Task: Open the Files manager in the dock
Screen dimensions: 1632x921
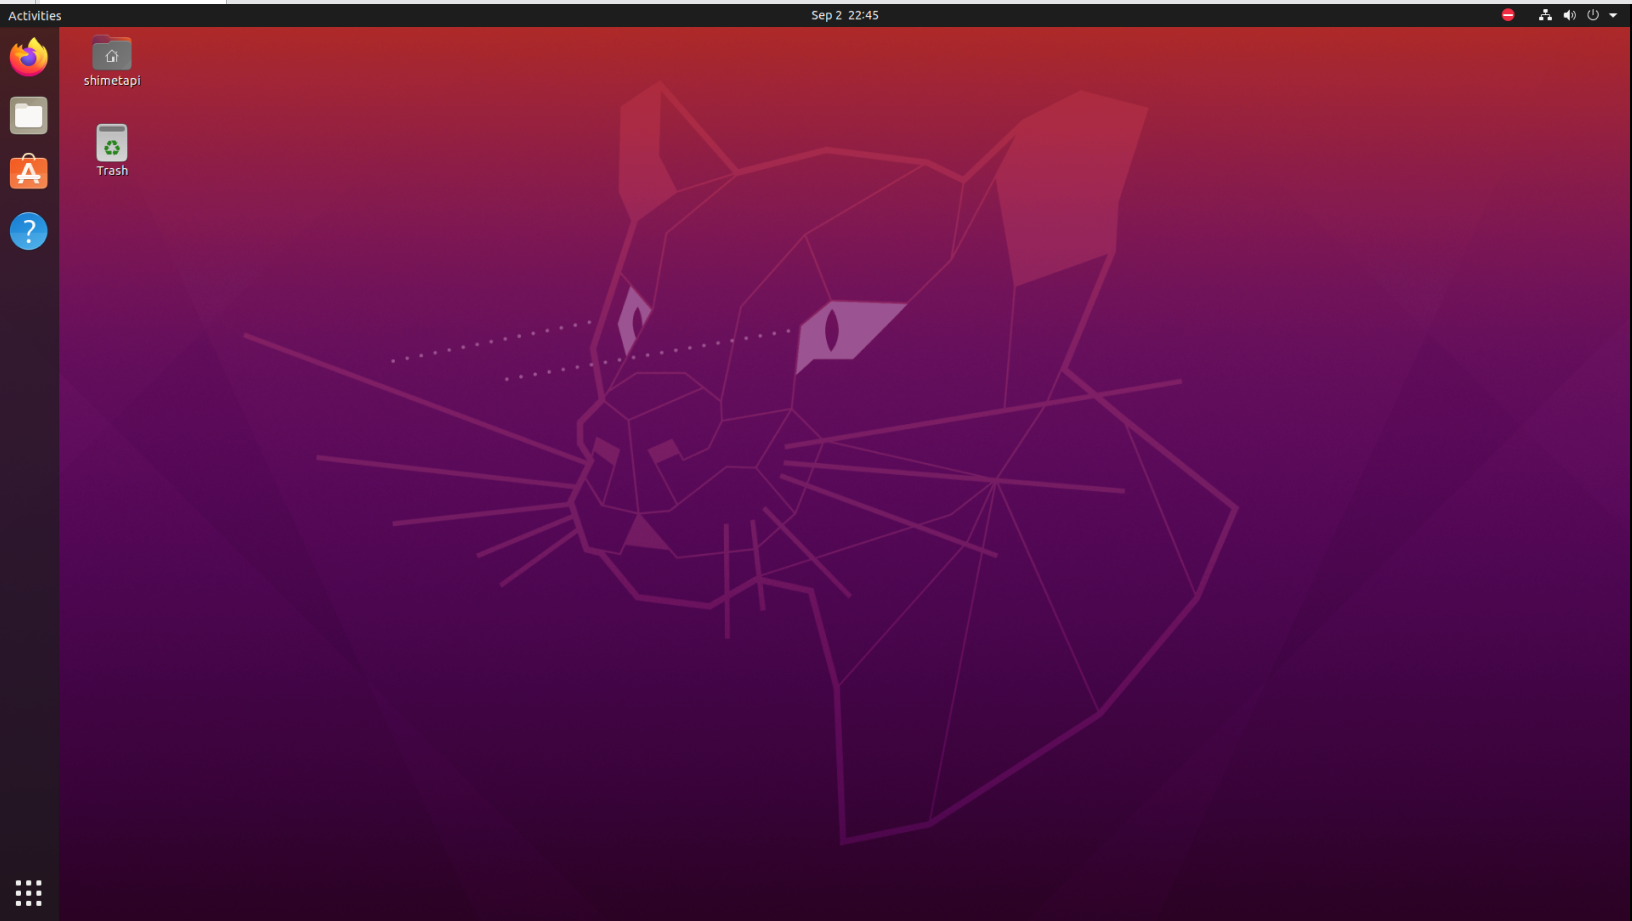Action: [29, 116]
